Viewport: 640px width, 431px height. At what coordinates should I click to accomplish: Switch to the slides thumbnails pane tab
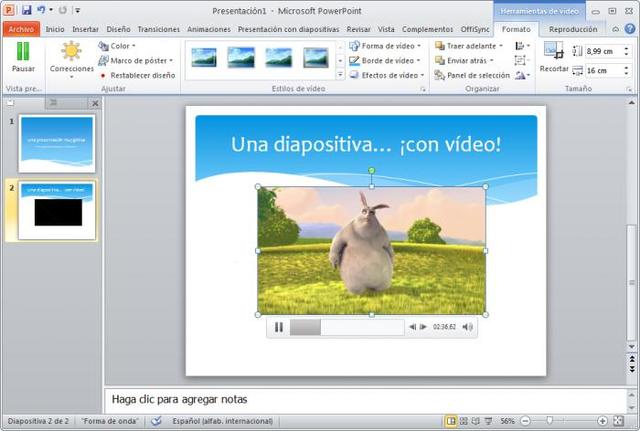pos(11,103)
